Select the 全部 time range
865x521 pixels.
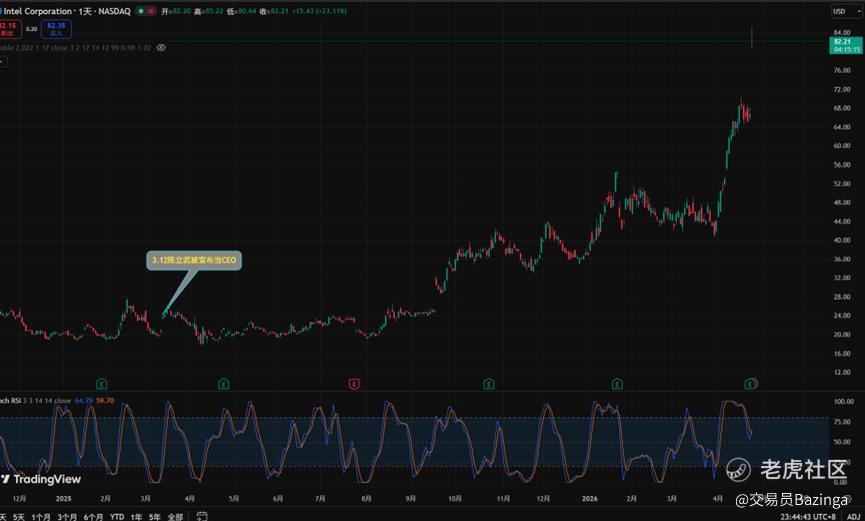[175, 517]
